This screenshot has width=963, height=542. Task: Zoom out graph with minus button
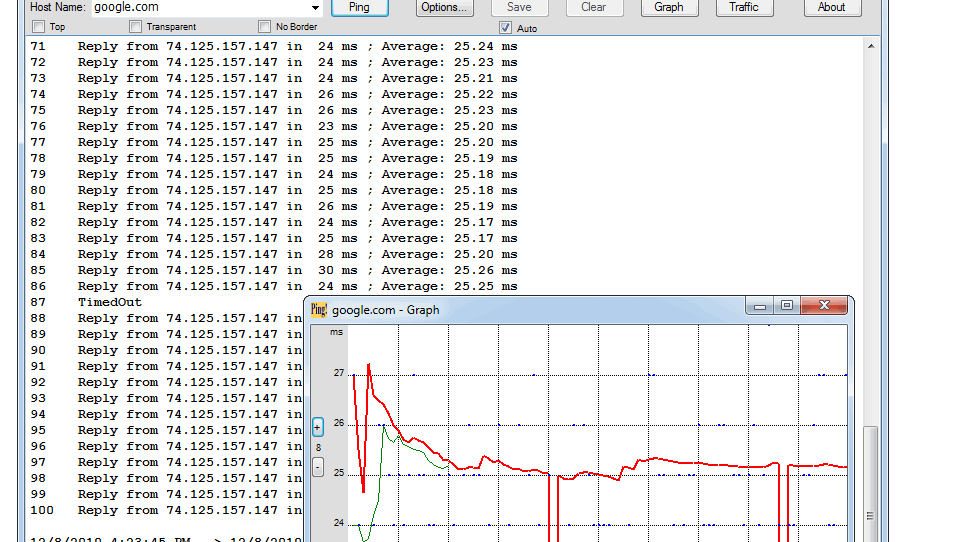(318, 467)
